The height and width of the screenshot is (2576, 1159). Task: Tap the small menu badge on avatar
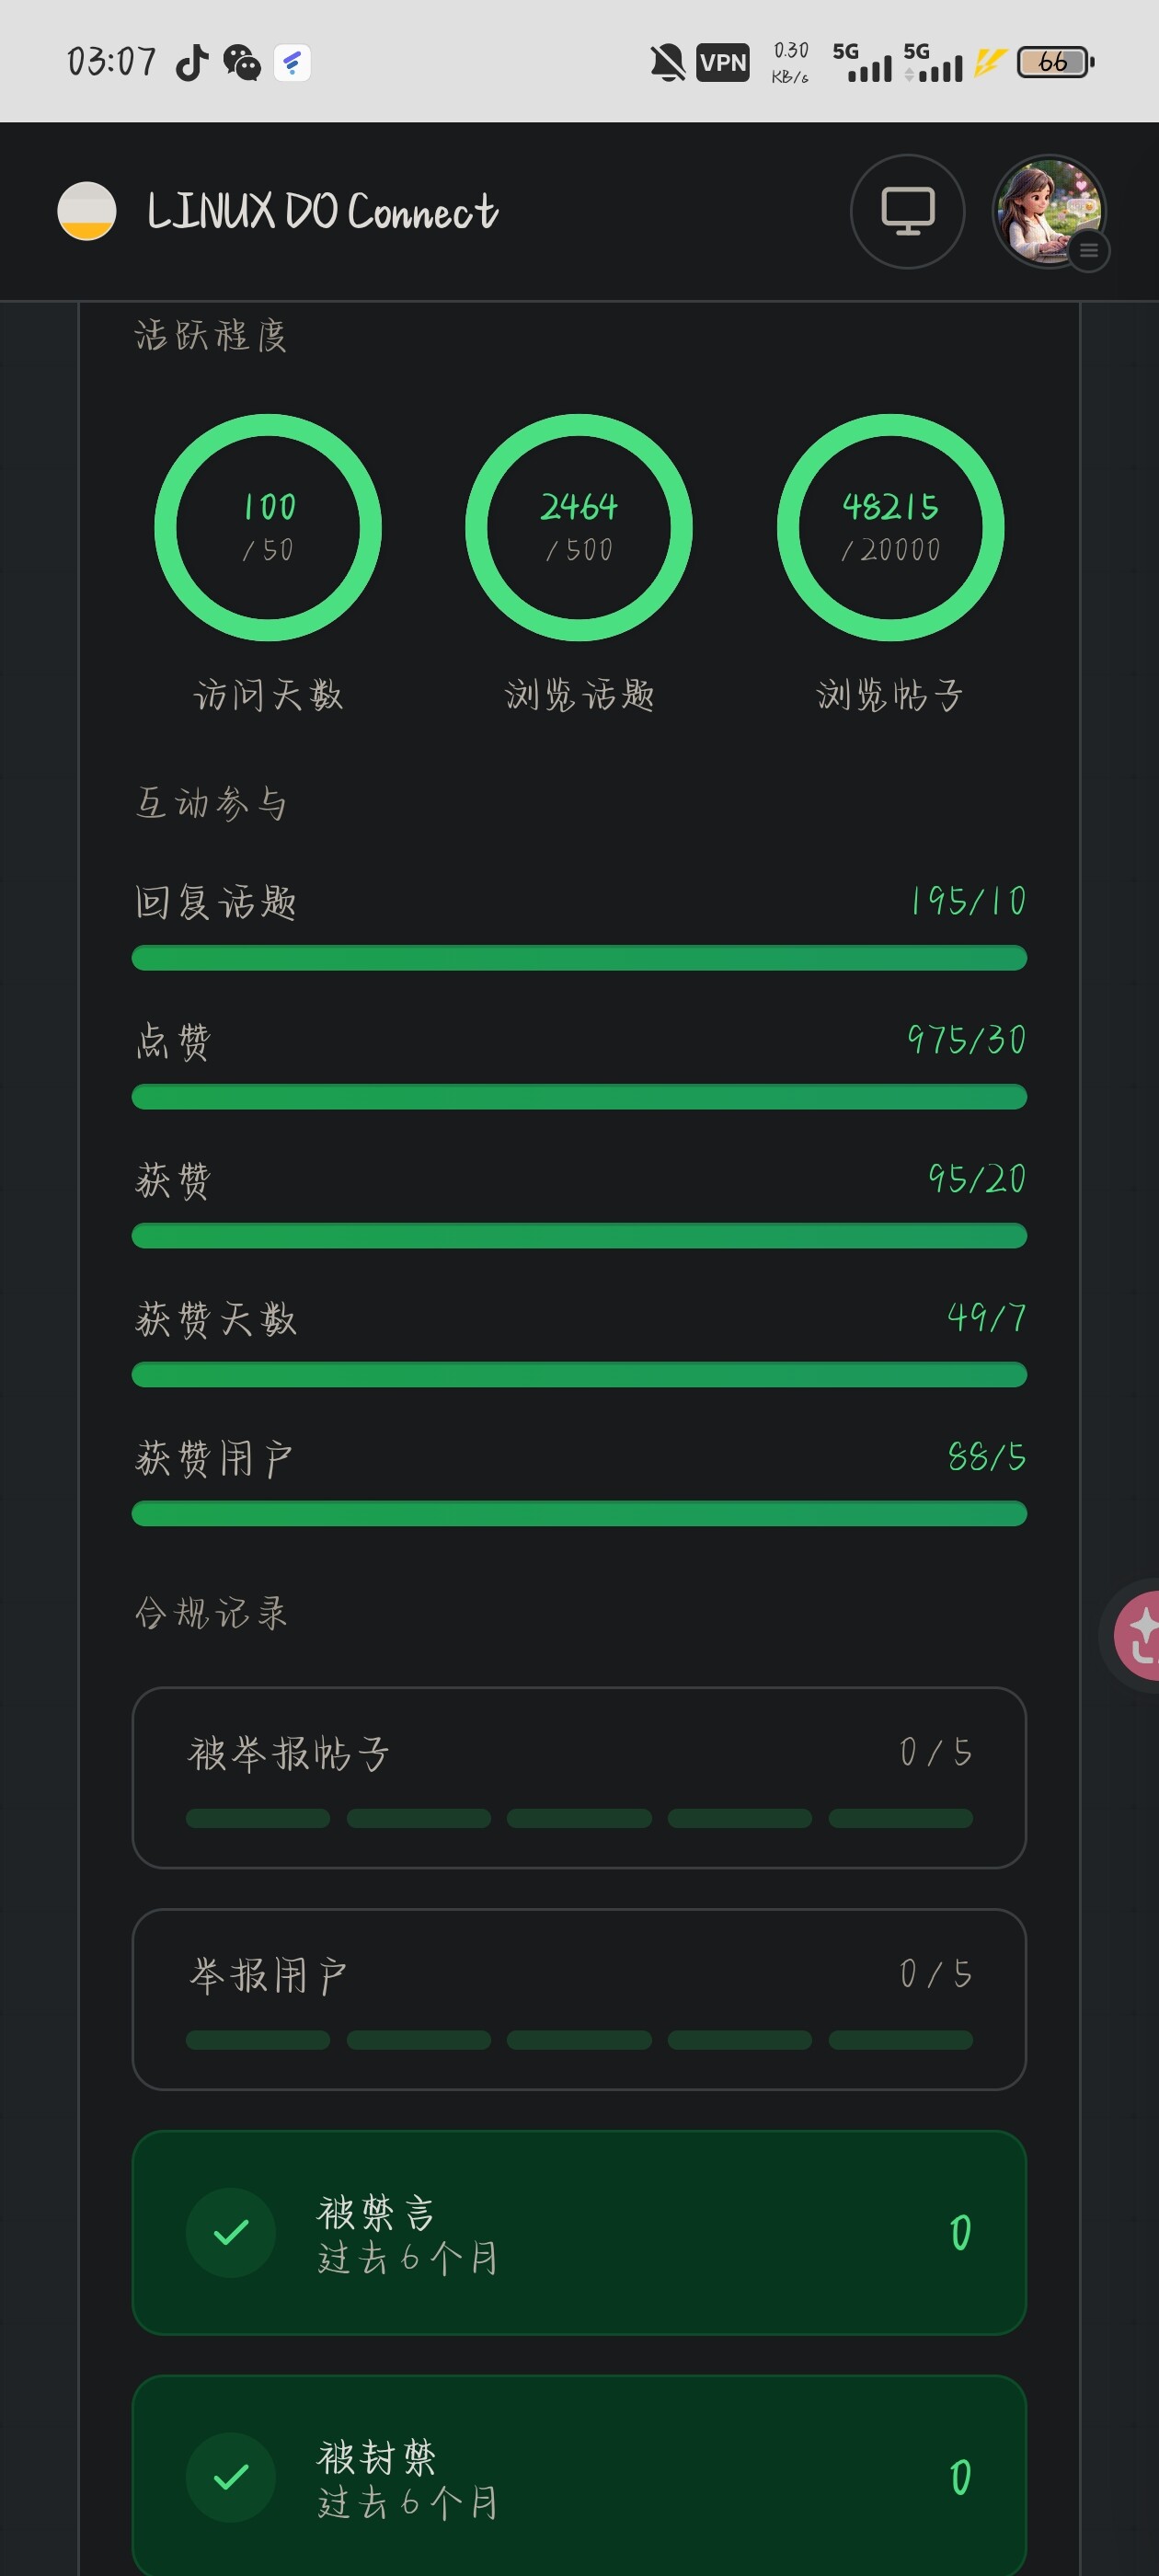(x=1089, y=250)
